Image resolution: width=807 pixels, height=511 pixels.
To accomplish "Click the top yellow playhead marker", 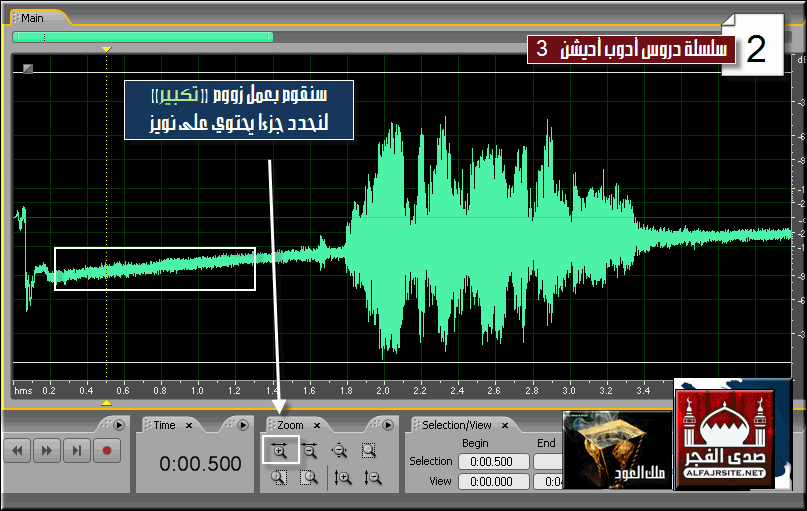I will pos(107,49).
